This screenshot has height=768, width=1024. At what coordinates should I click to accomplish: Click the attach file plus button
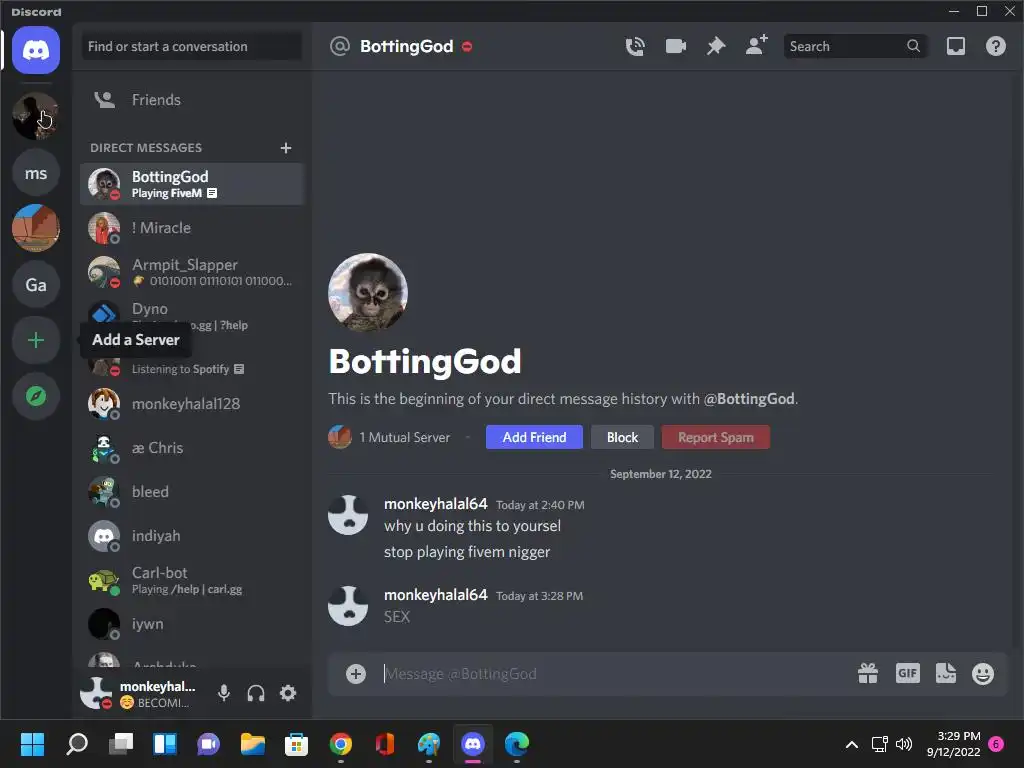[356, 673]
